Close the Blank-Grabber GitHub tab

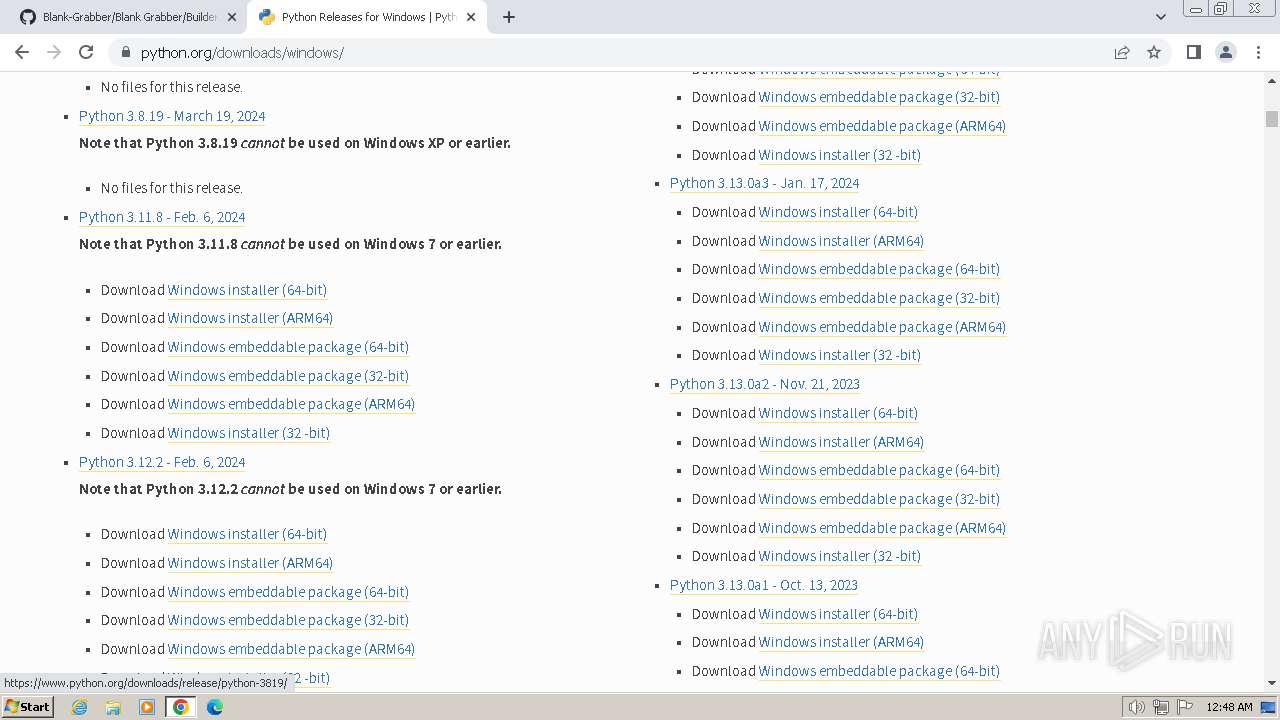[x=232, y=17]
